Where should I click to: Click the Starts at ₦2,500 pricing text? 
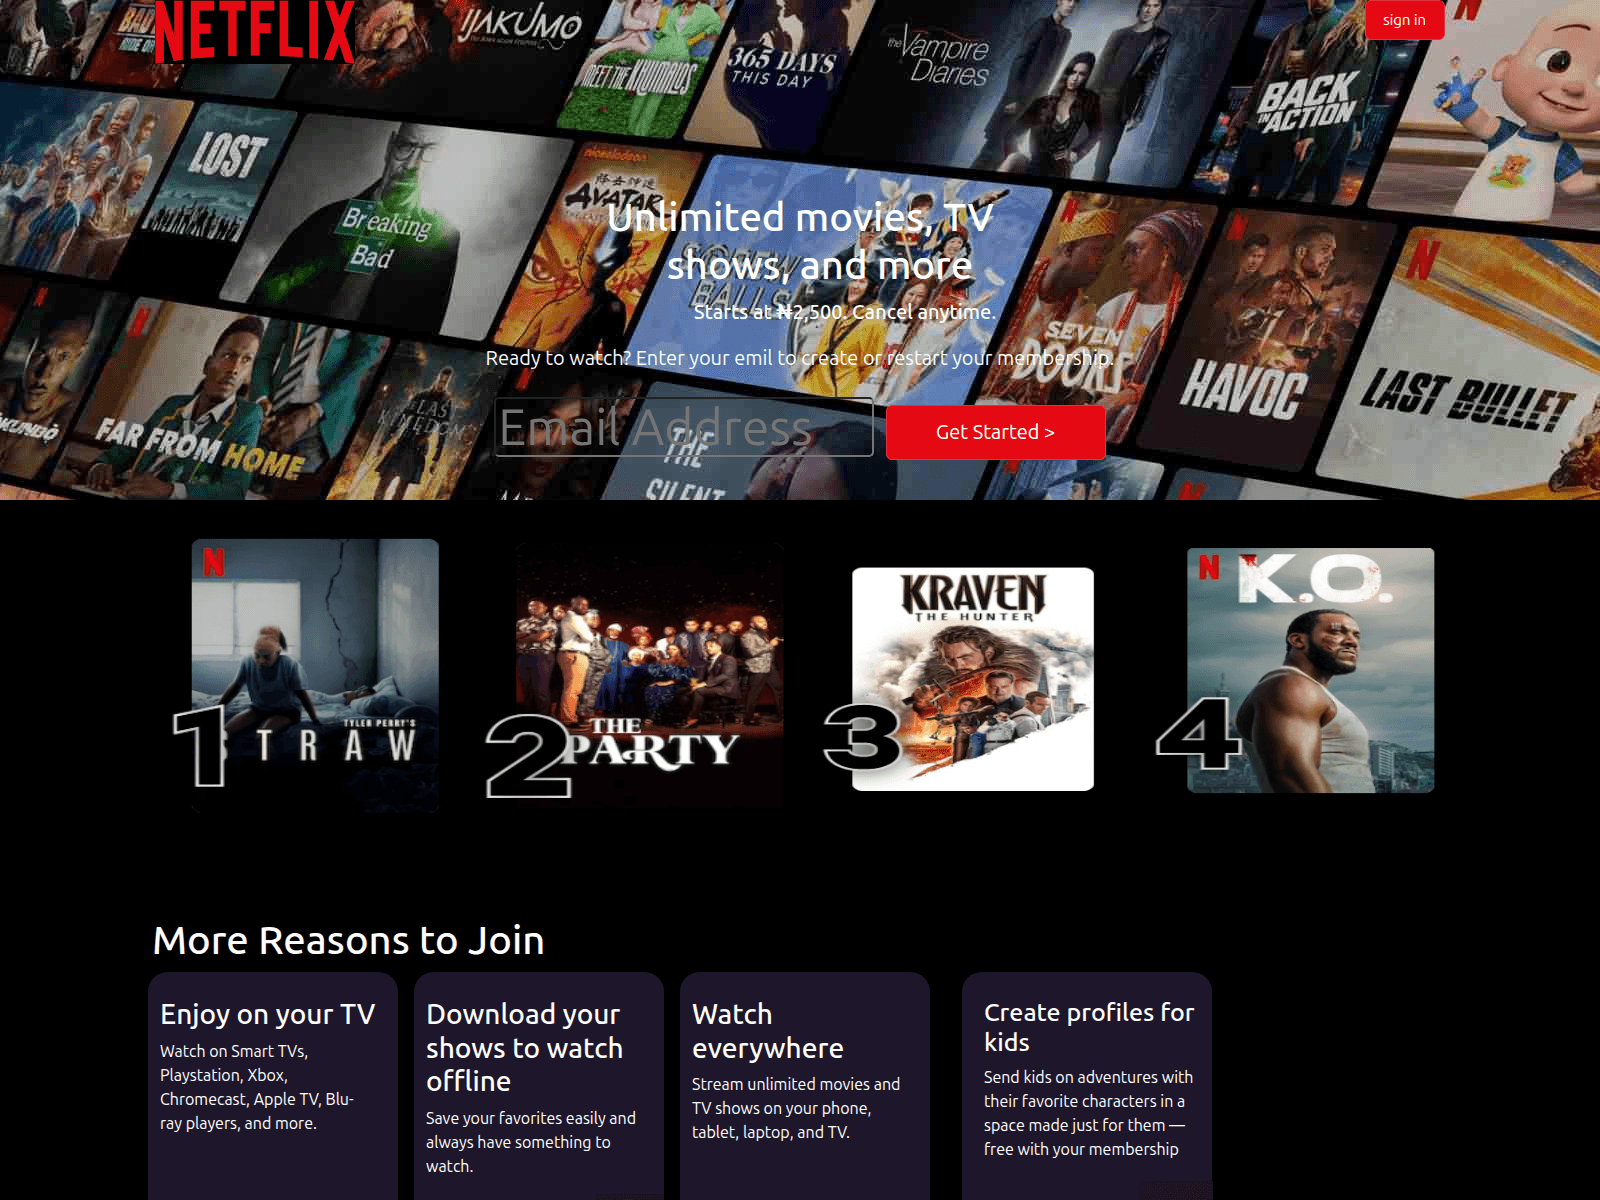844,312
